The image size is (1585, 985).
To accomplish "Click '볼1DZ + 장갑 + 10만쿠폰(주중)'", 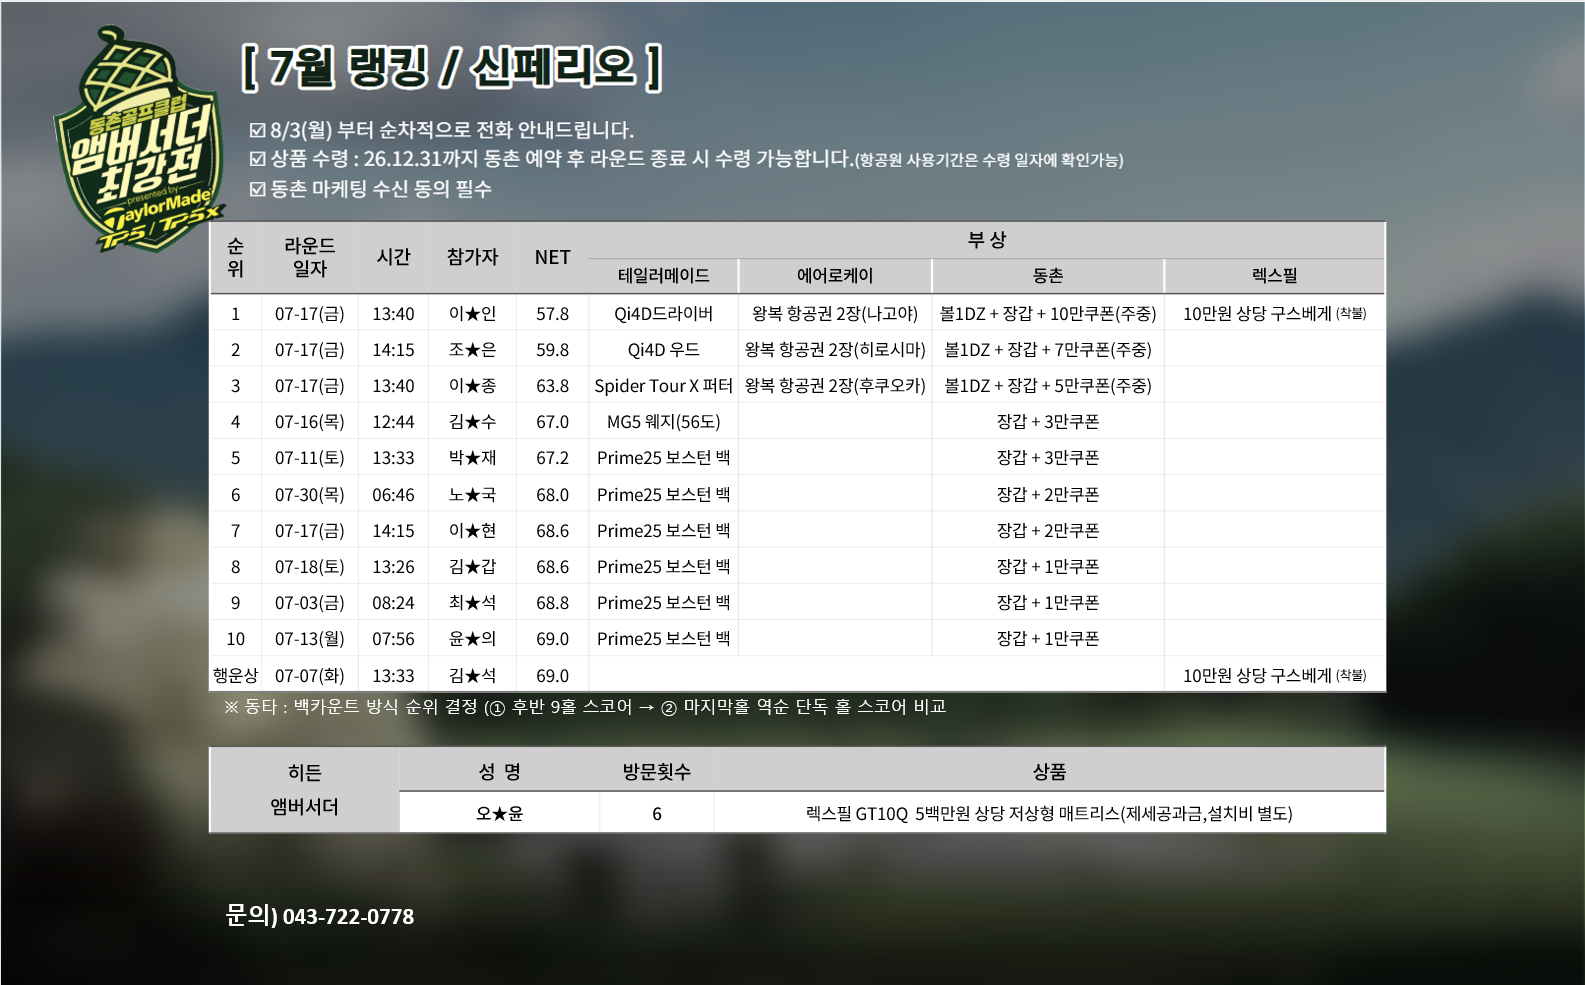I will click(x=1048, y=314).
